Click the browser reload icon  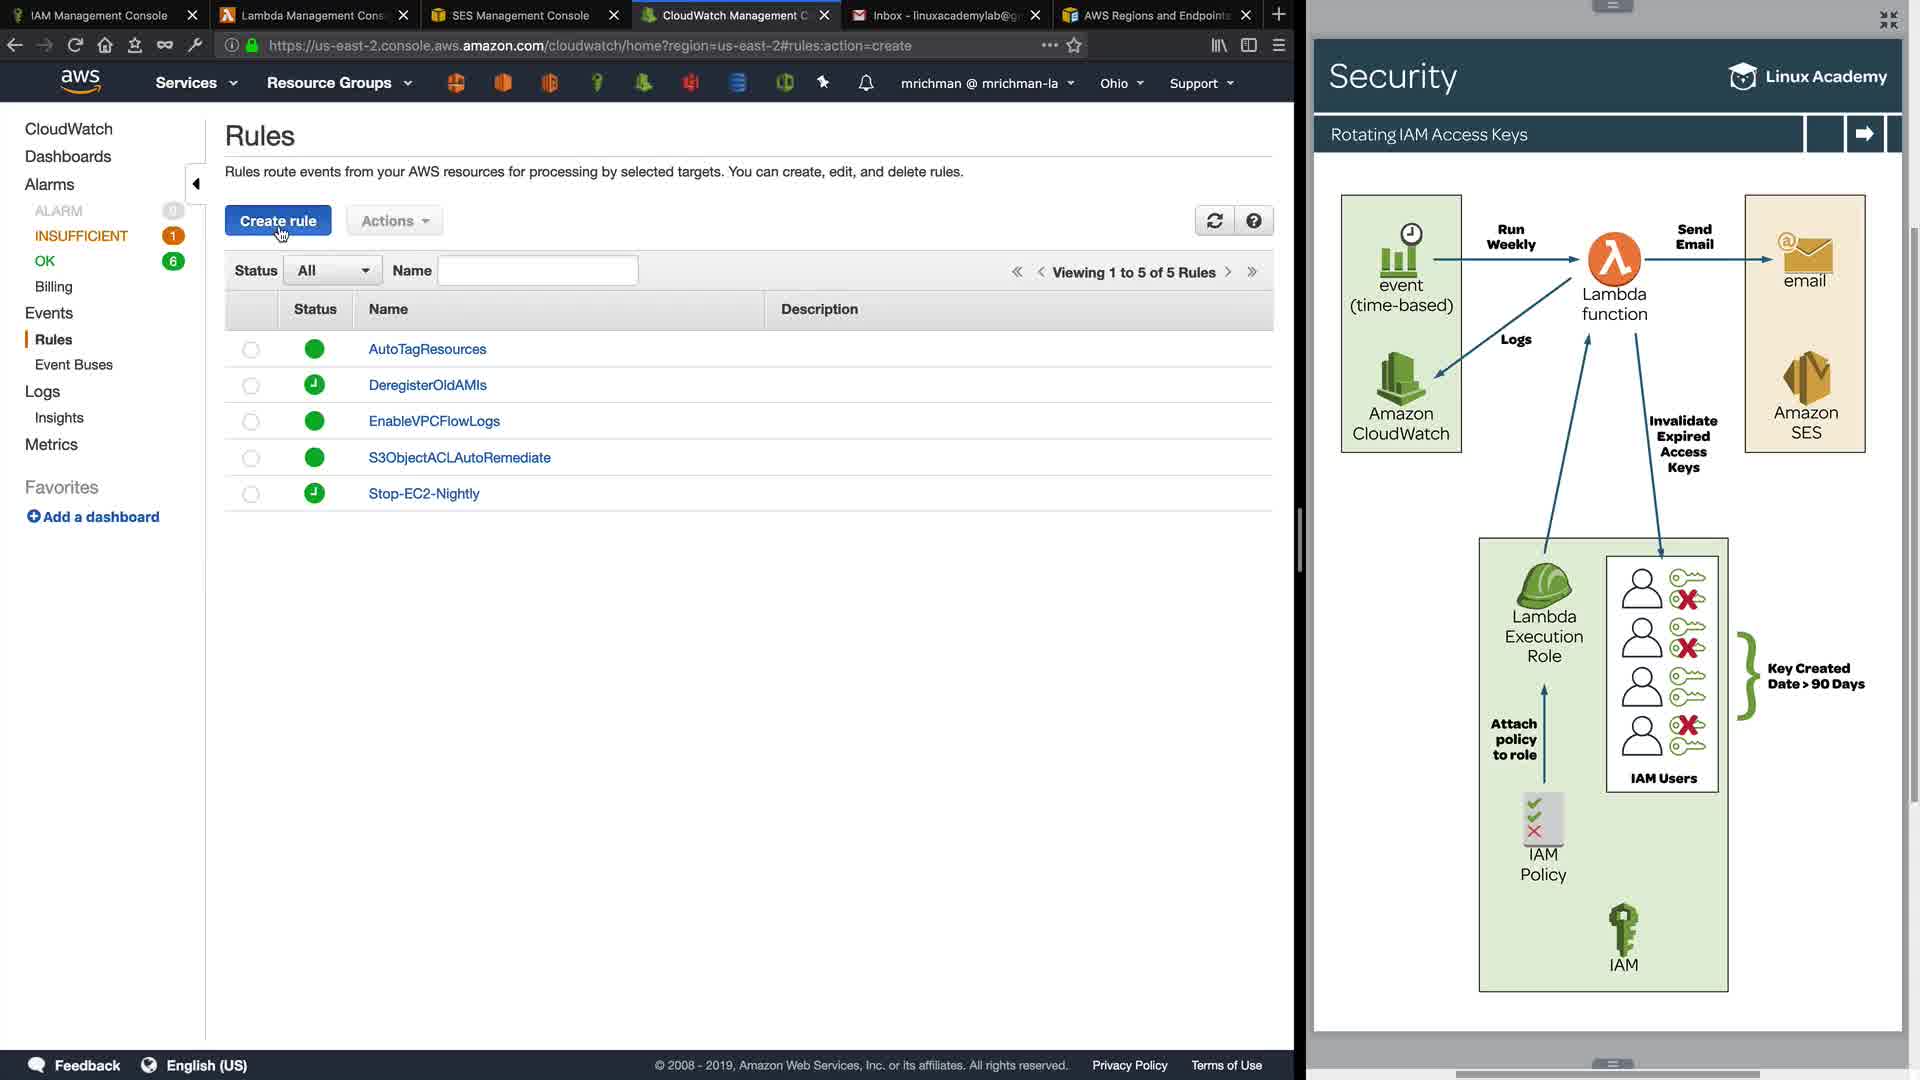75,45
